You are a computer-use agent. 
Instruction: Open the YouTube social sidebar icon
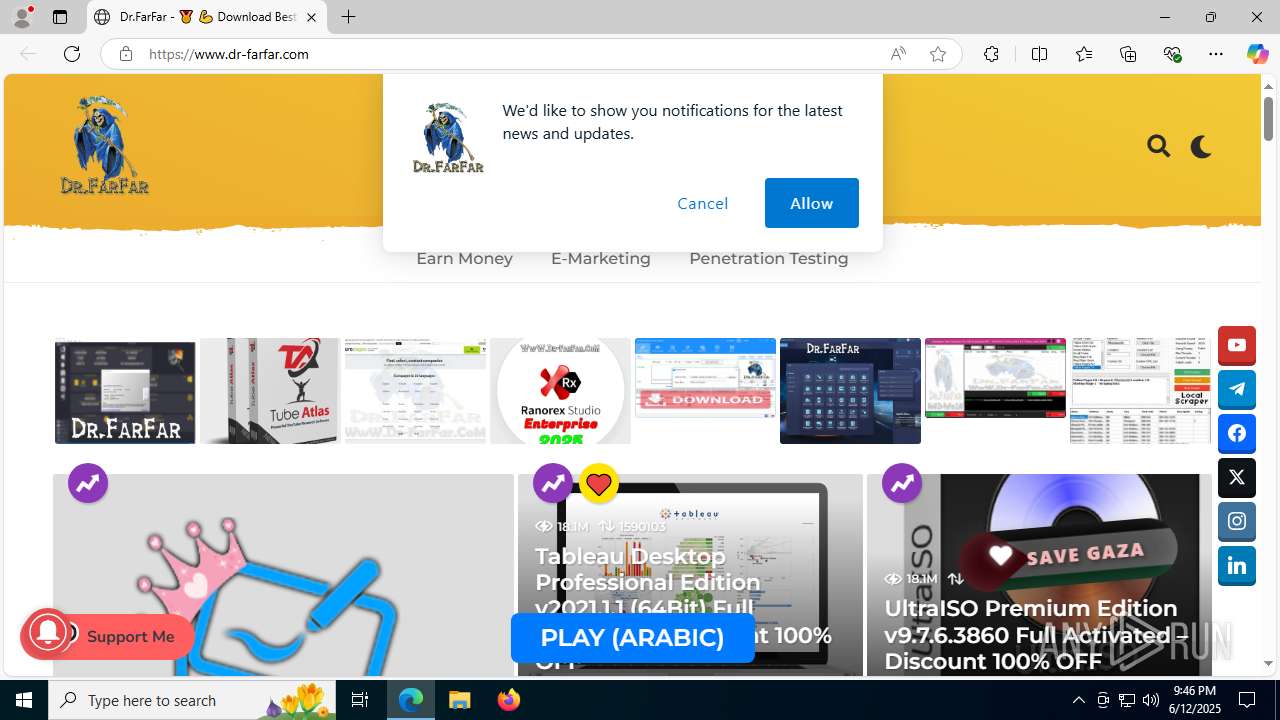[1237, 345]
